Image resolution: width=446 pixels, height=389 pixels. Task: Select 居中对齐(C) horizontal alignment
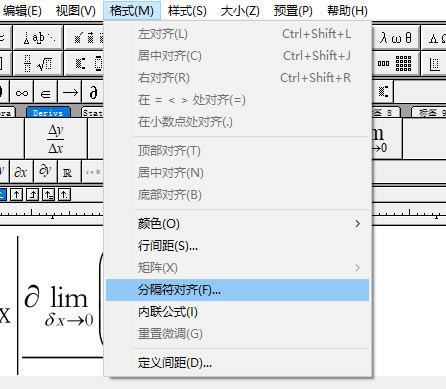pyautogui.click(x=237, y=56)
